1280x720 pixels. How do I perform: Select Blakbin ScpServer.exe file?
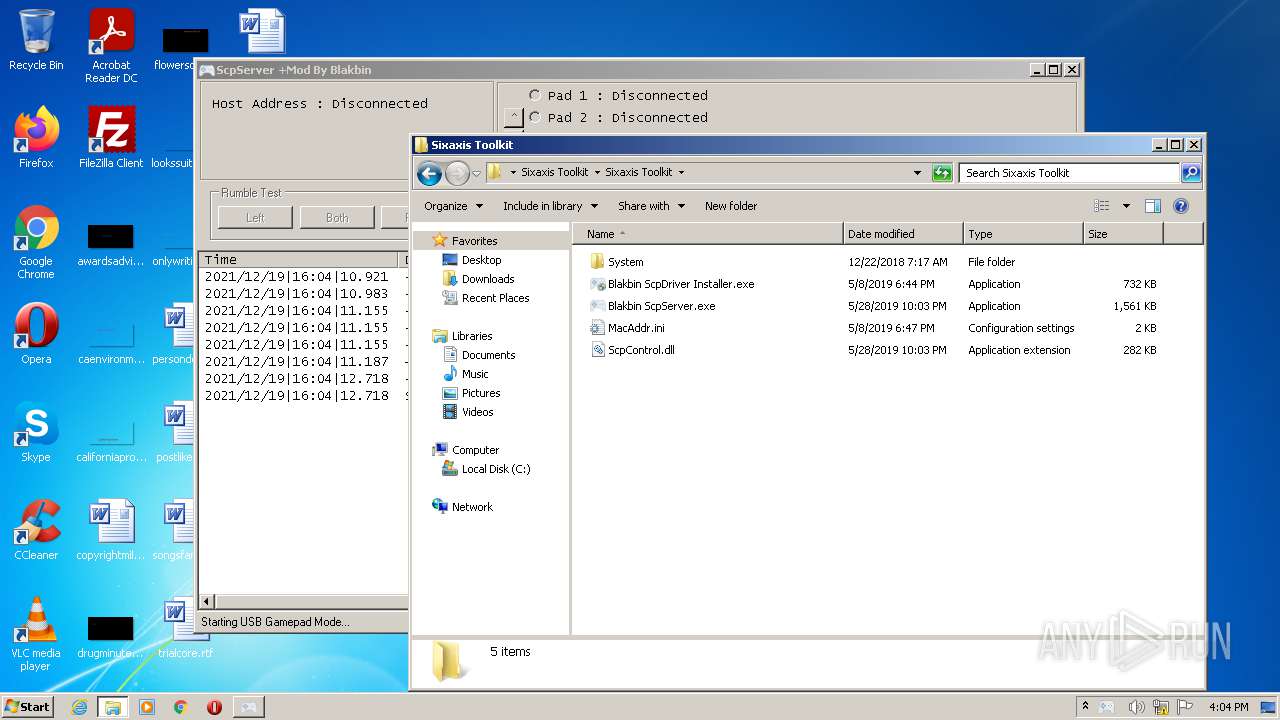point(661,306)
